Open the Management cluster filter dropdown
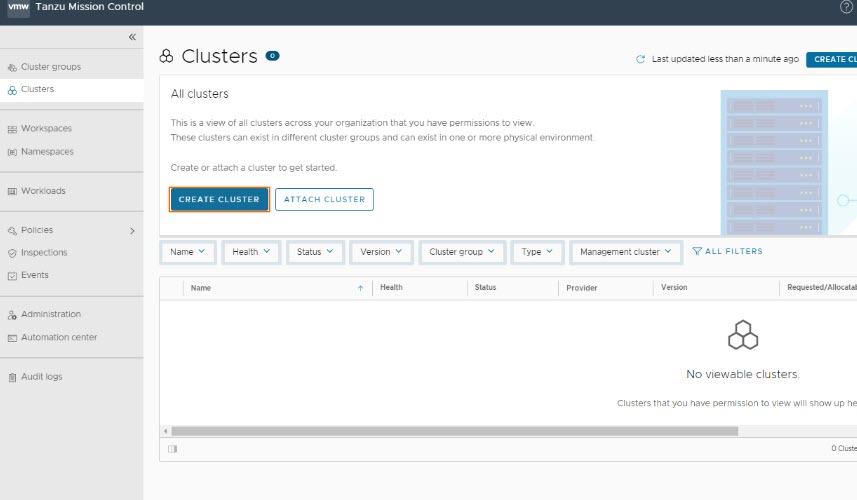 (x=626, y=252)
